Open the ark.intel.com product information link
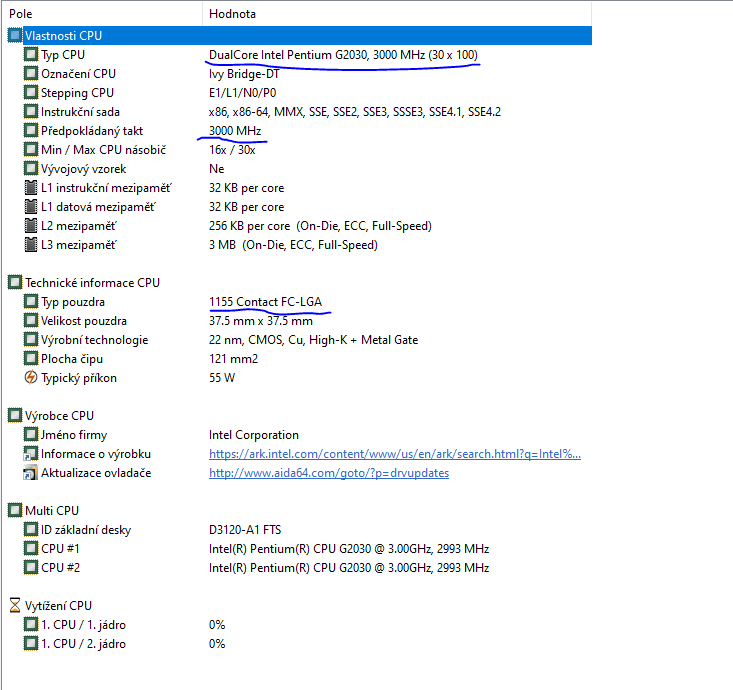733x690 pixels. point(395,454)
